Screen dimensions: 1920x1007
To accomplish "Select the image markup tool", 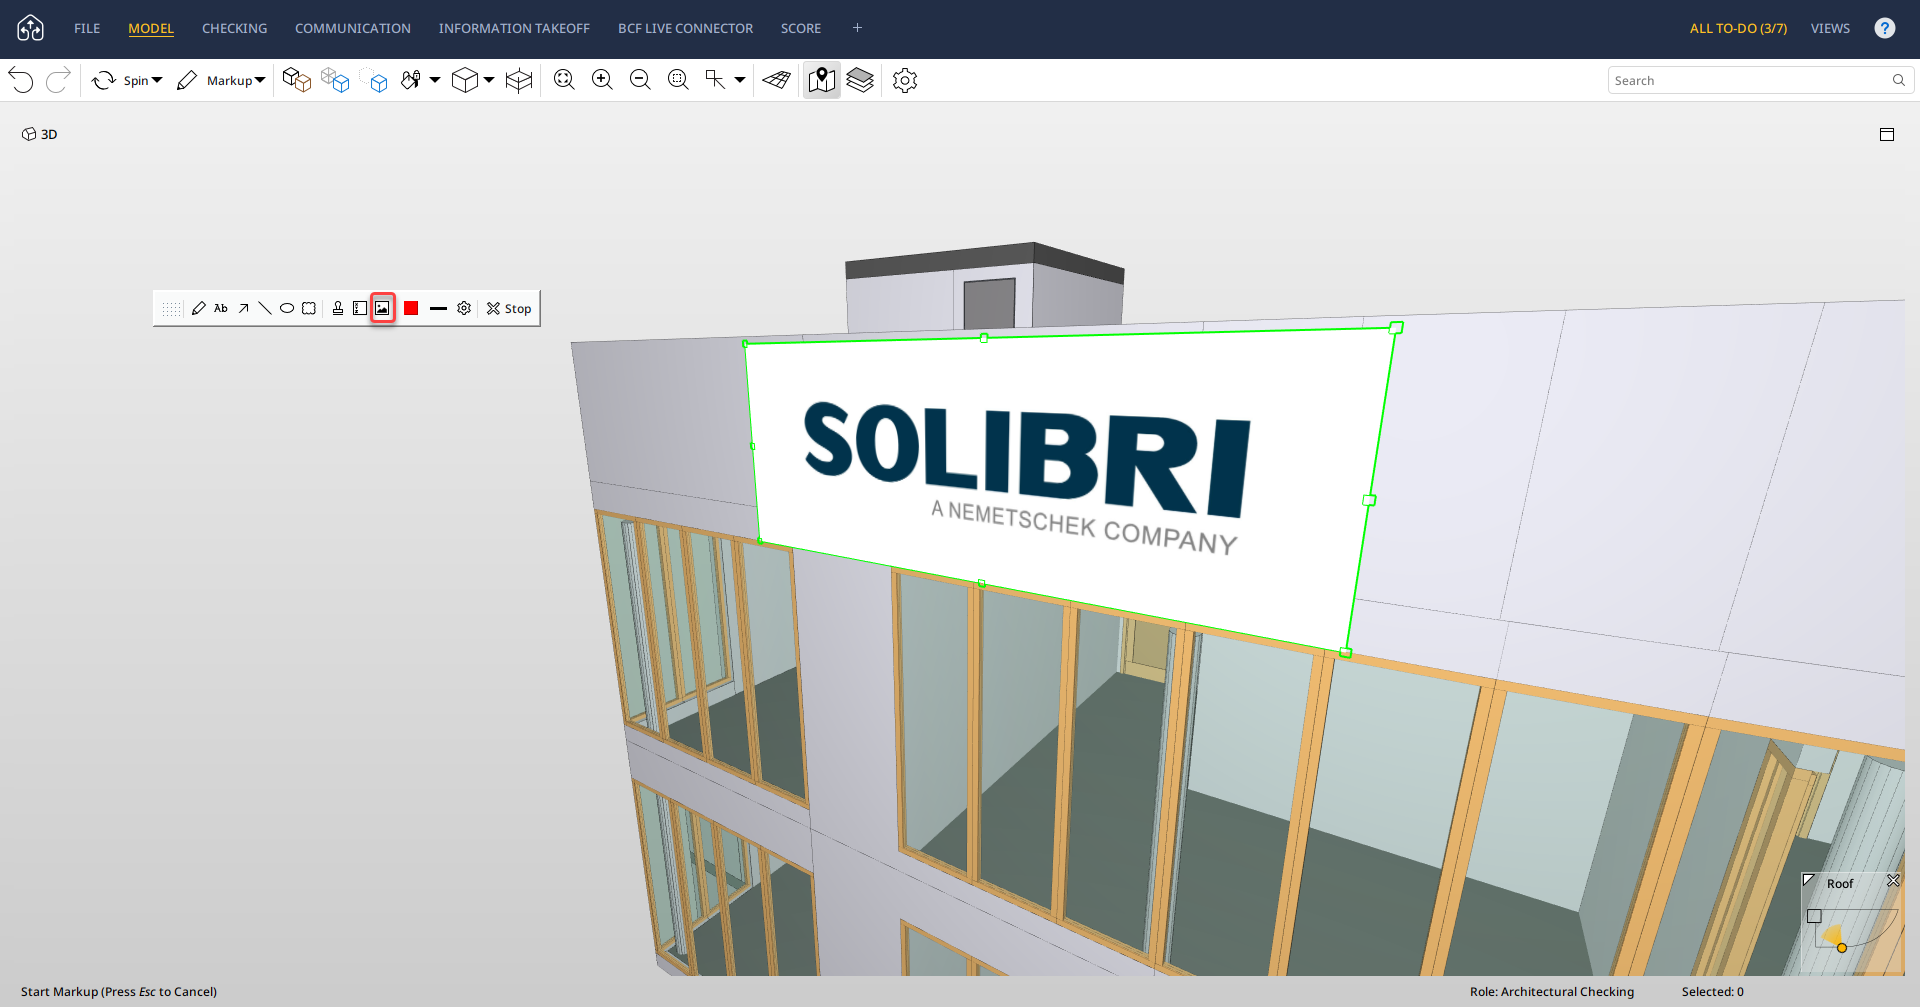I will [382, 308].
